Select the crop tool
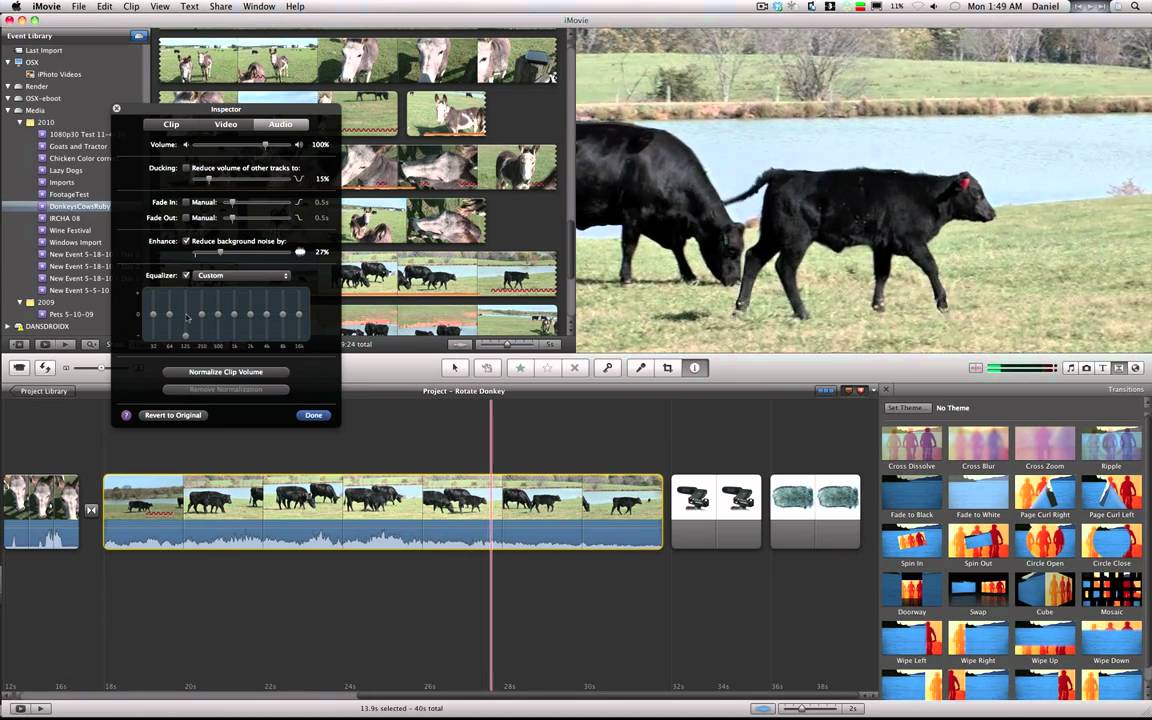Viewport: 1152px width, 720px height. pos(668,368)
